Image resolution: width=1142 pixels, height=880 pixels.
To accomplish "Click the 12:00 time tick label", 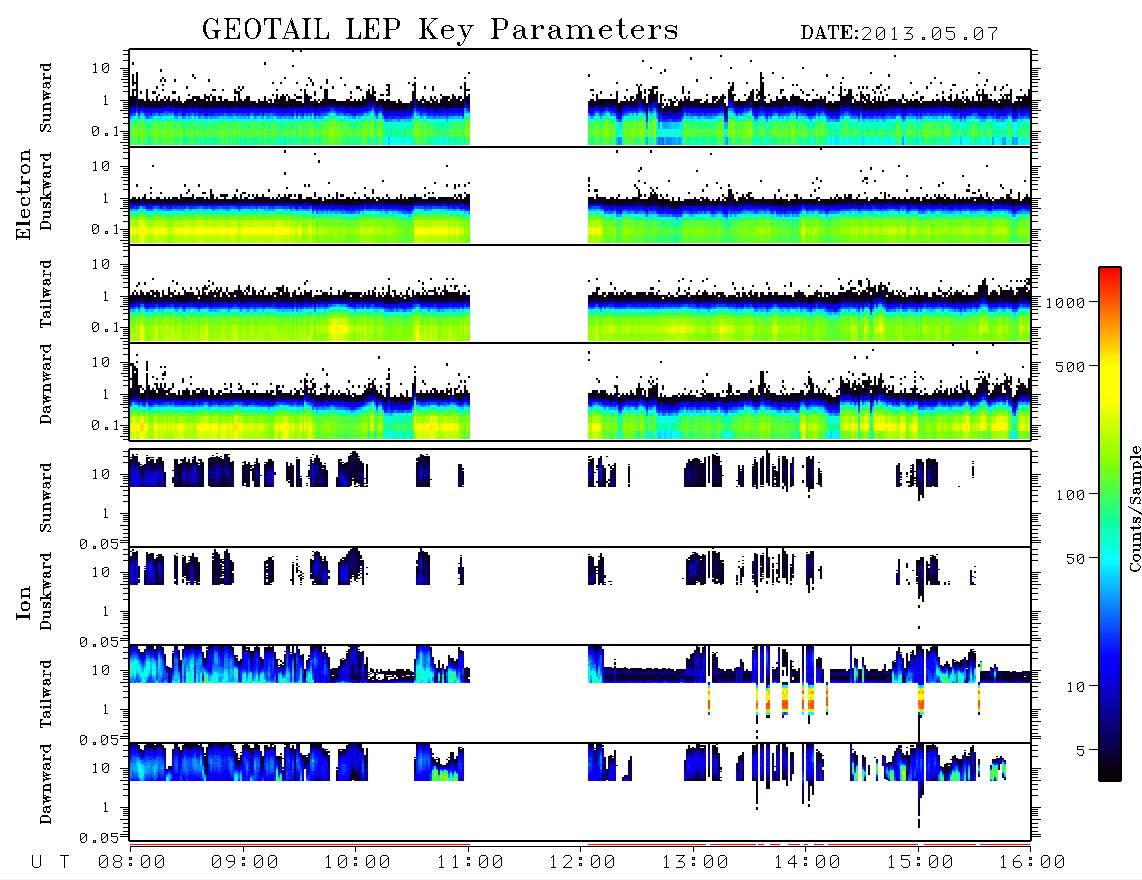I will 582,863.
